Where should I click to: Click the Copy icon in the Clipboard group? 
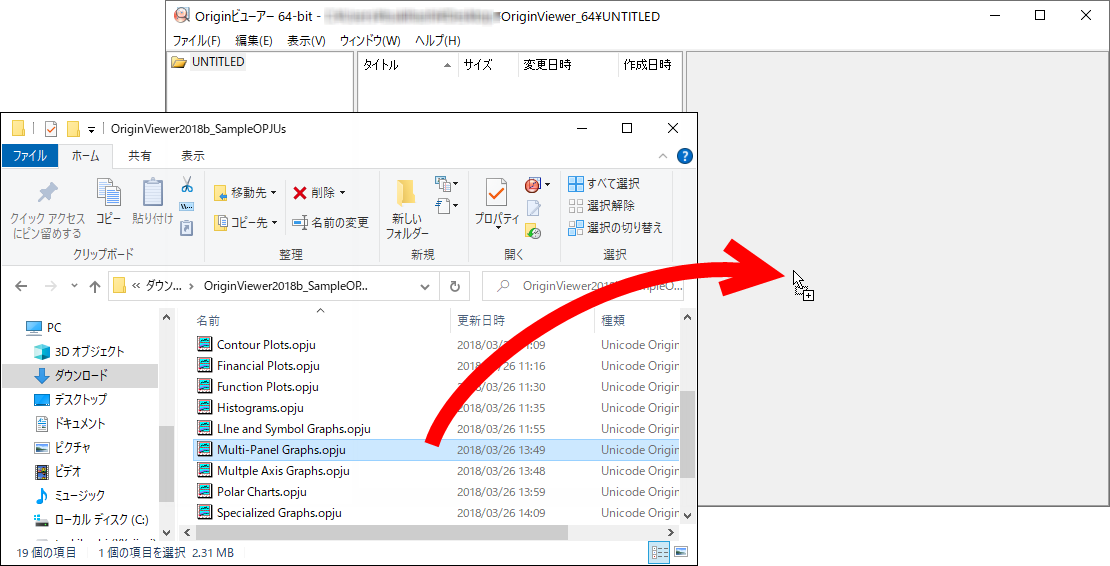[x=108, y=192]
